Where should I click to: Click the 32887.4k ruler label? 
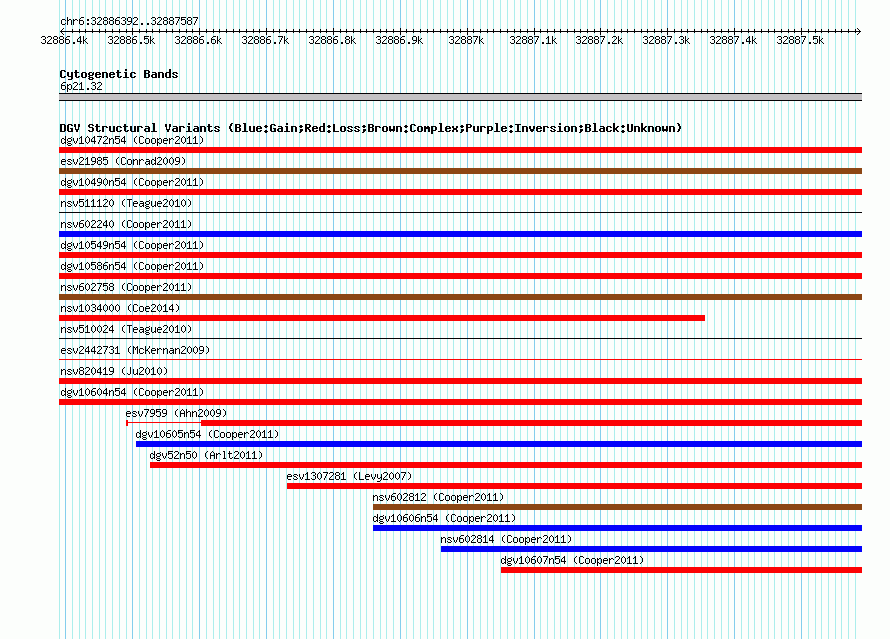point(733,40)
